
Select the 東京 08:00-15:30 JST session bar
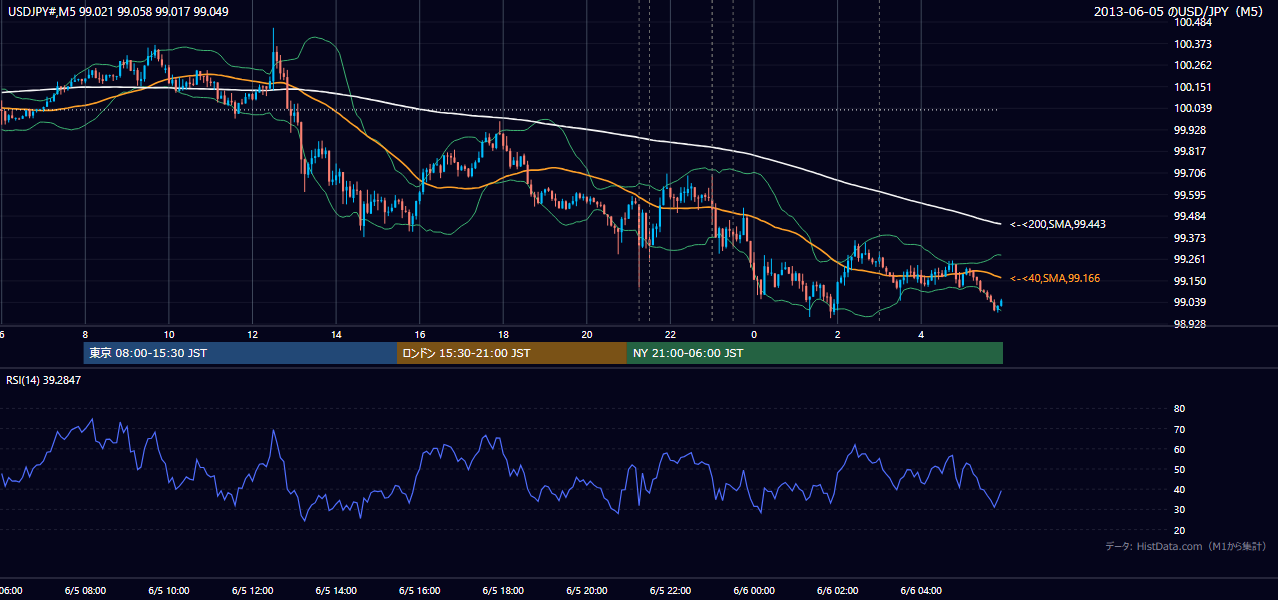pyautogui.click(x=240, y=353)
